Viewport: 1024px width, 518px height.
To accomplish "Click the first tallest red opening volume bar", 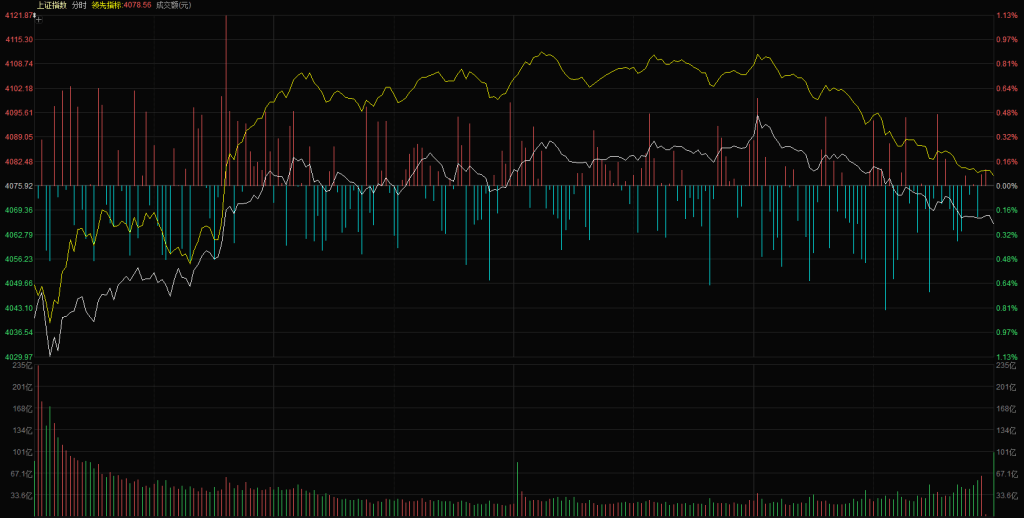I will tap(38, 440).
